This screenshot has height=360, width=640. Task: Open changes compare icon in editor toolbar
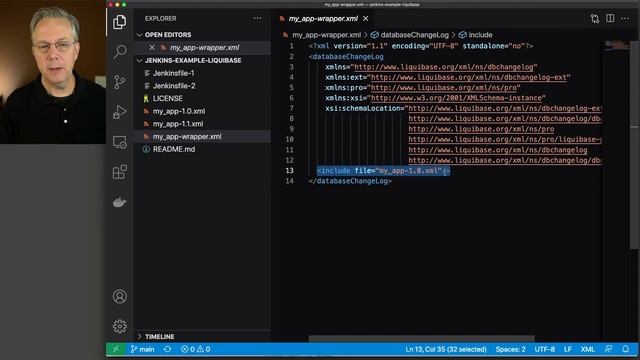coord(595,18)
